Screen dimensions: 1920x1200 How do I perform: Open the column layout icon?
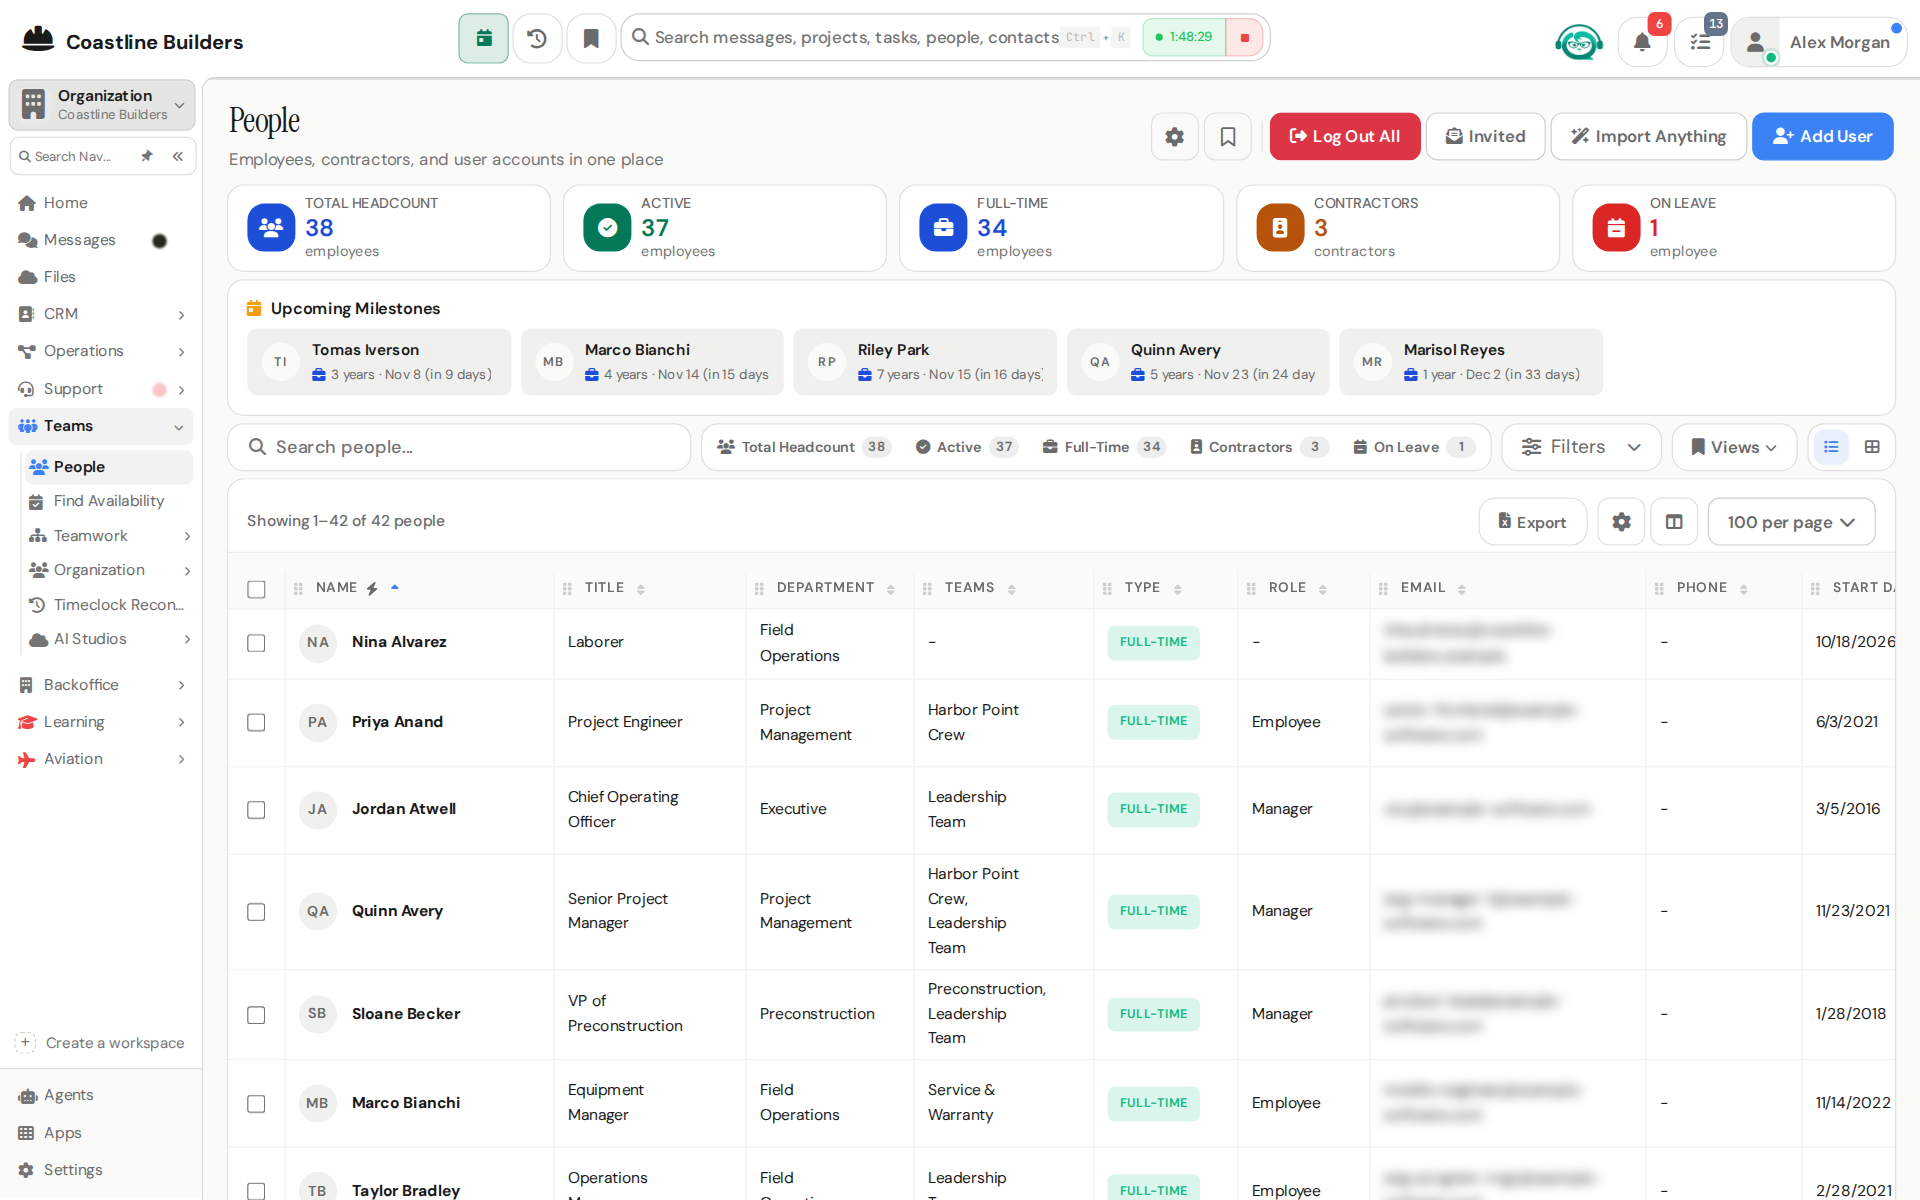click(1674, 522)
